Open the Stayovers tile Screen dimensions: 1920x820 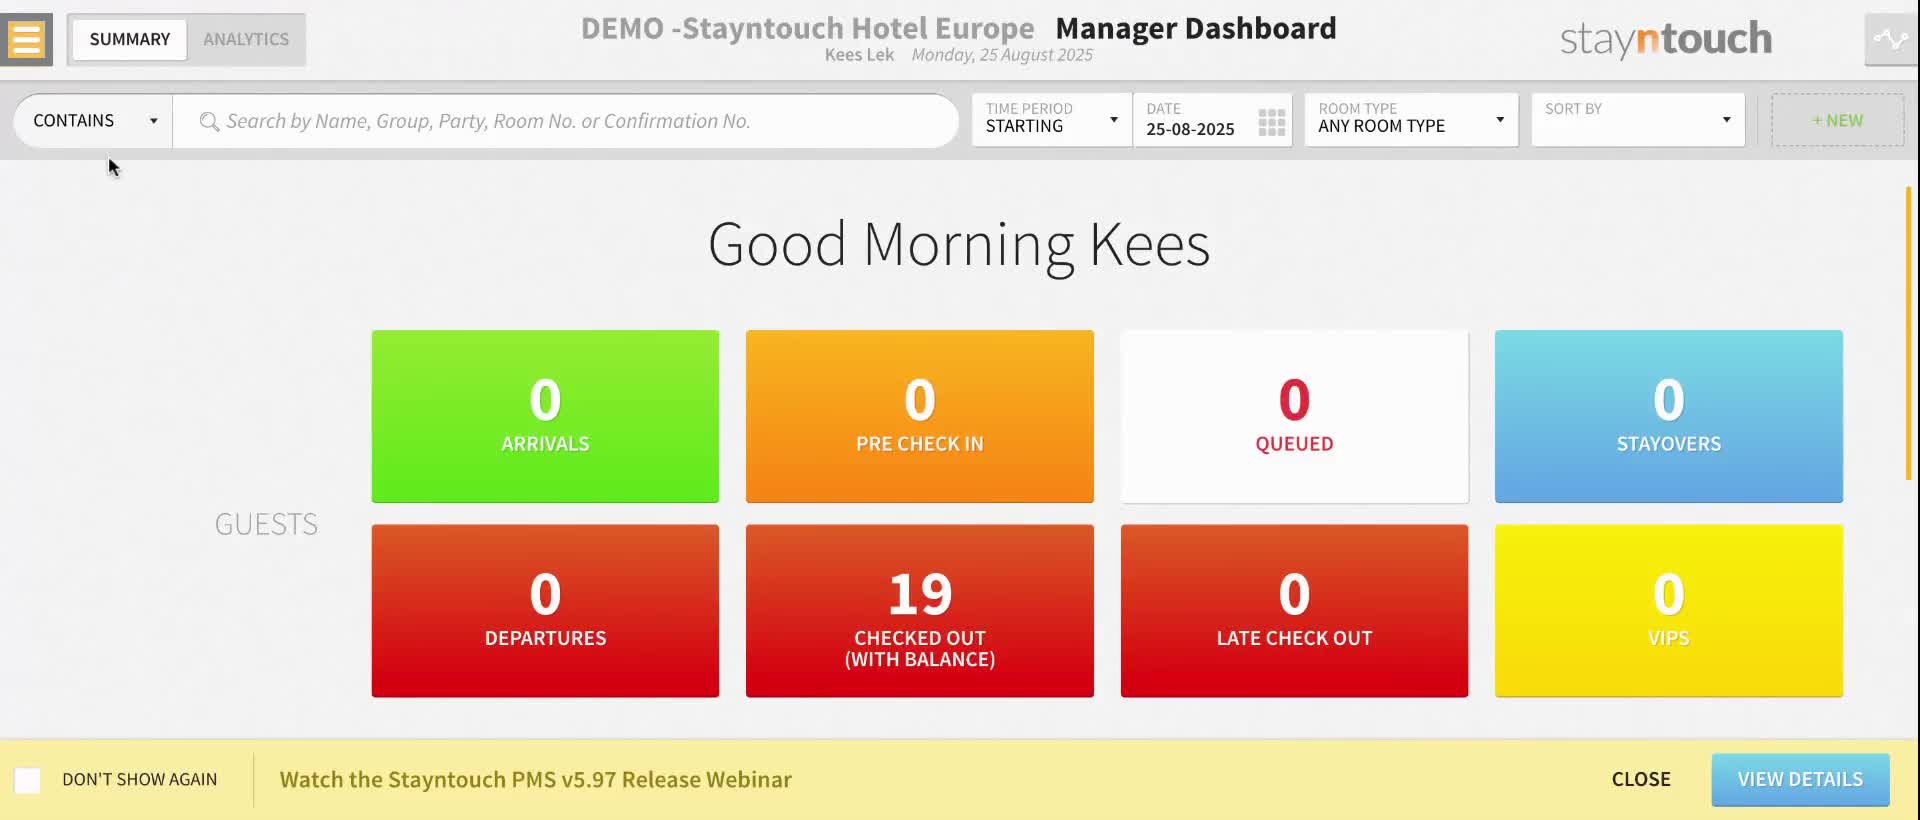(x=1669, y=416)
